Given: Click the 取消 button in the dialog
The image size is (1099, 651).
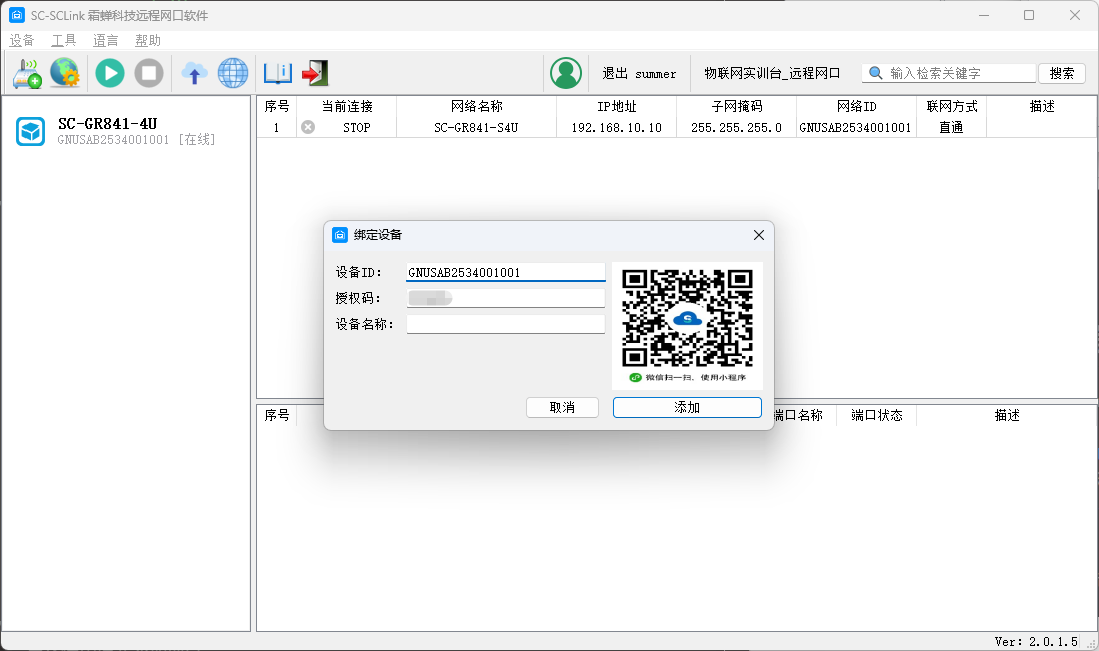Looking at the screenshot, I should 562,408.
